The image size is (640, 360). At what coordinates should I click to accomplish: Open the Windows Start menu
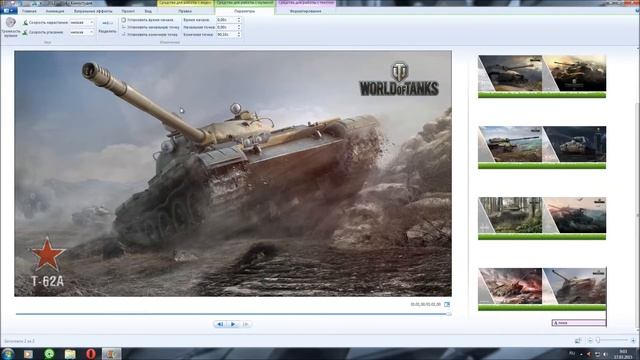[x=8, y=354]
